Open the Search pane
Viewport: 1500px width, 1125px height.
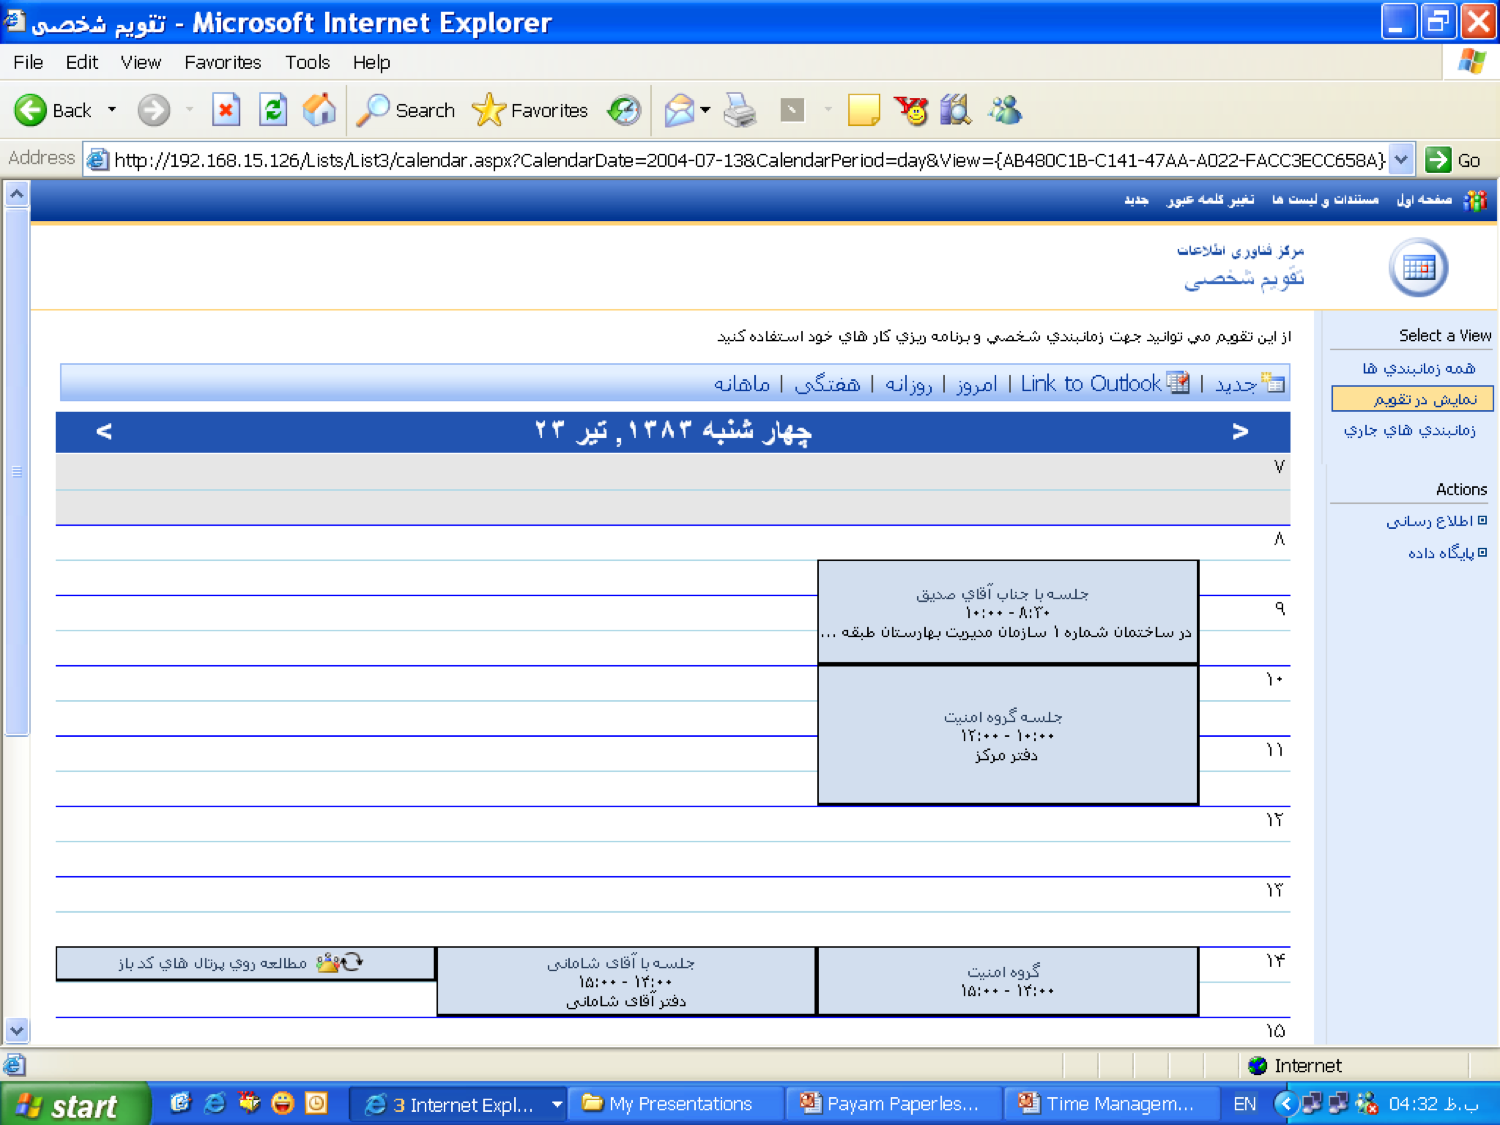(406, 110)
